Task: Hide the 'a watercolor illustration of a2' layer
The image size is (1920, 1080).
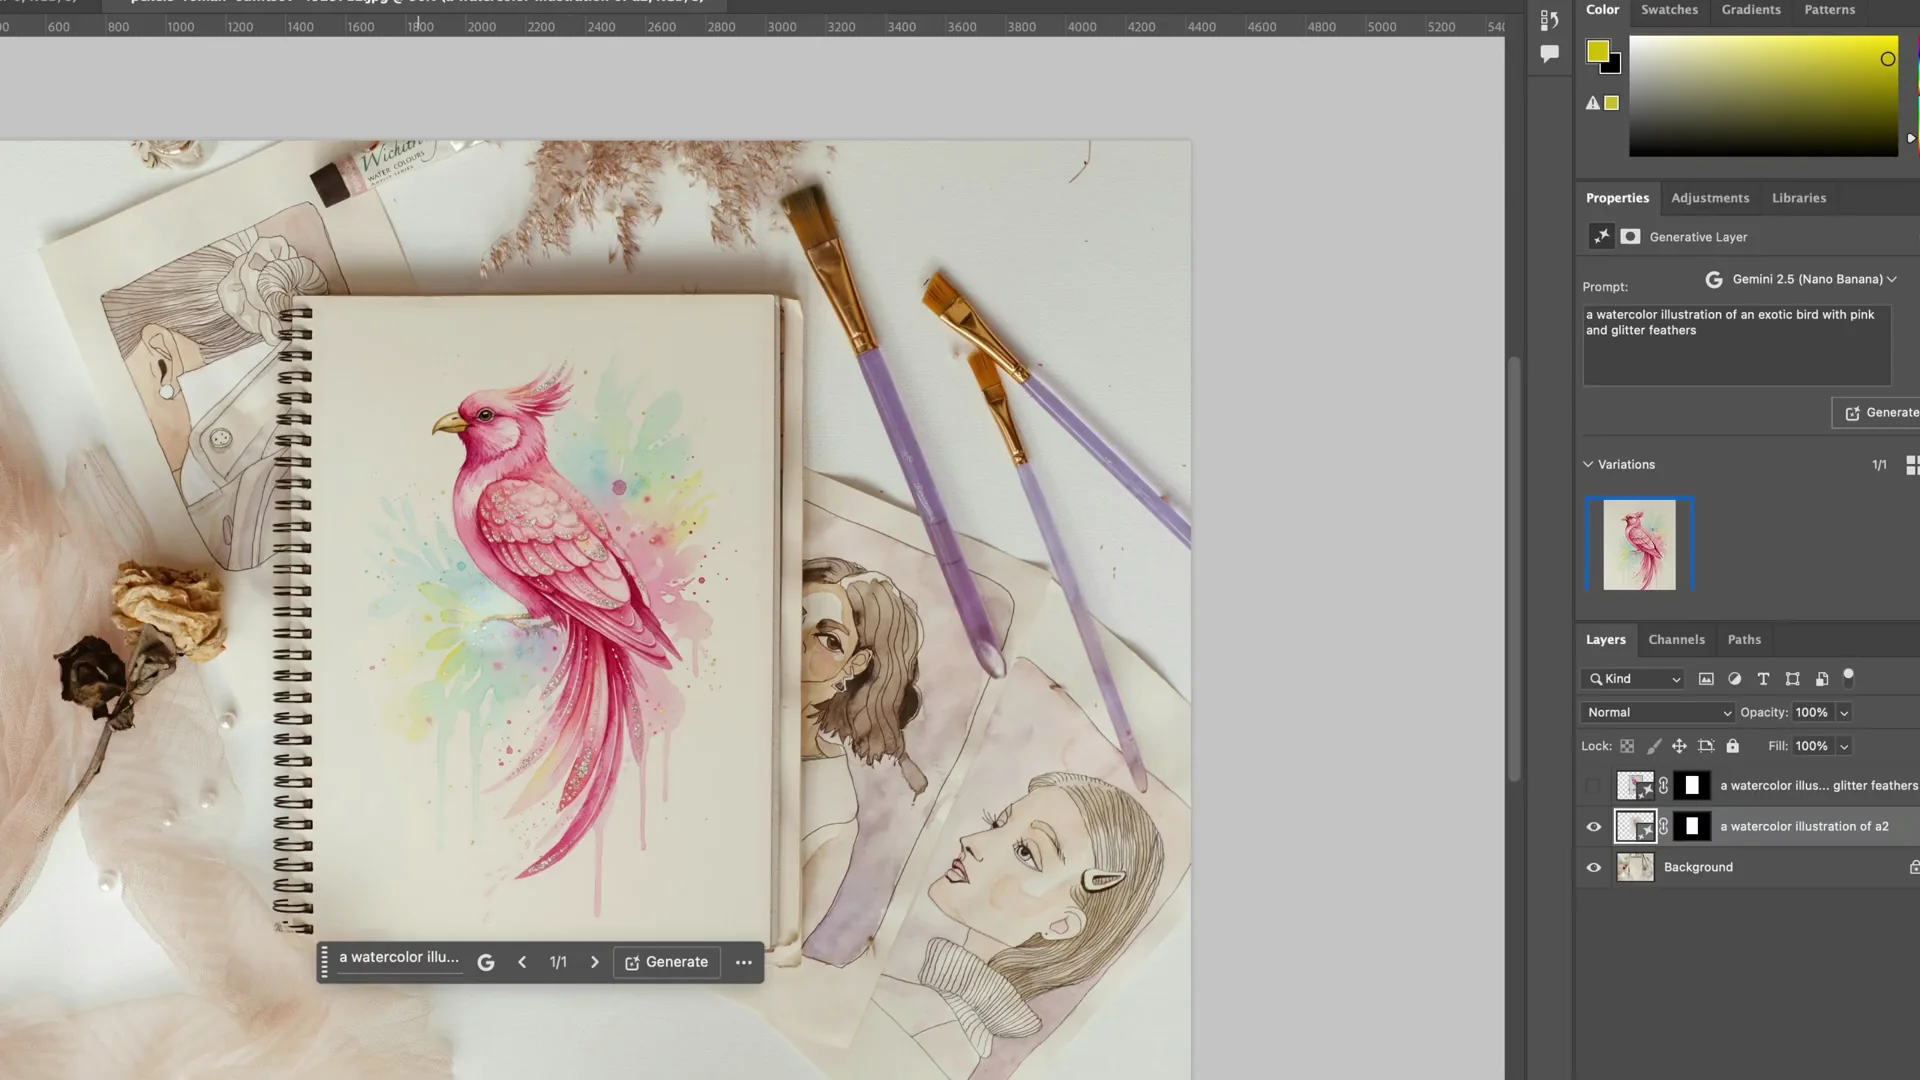Action: (1593, 826)
